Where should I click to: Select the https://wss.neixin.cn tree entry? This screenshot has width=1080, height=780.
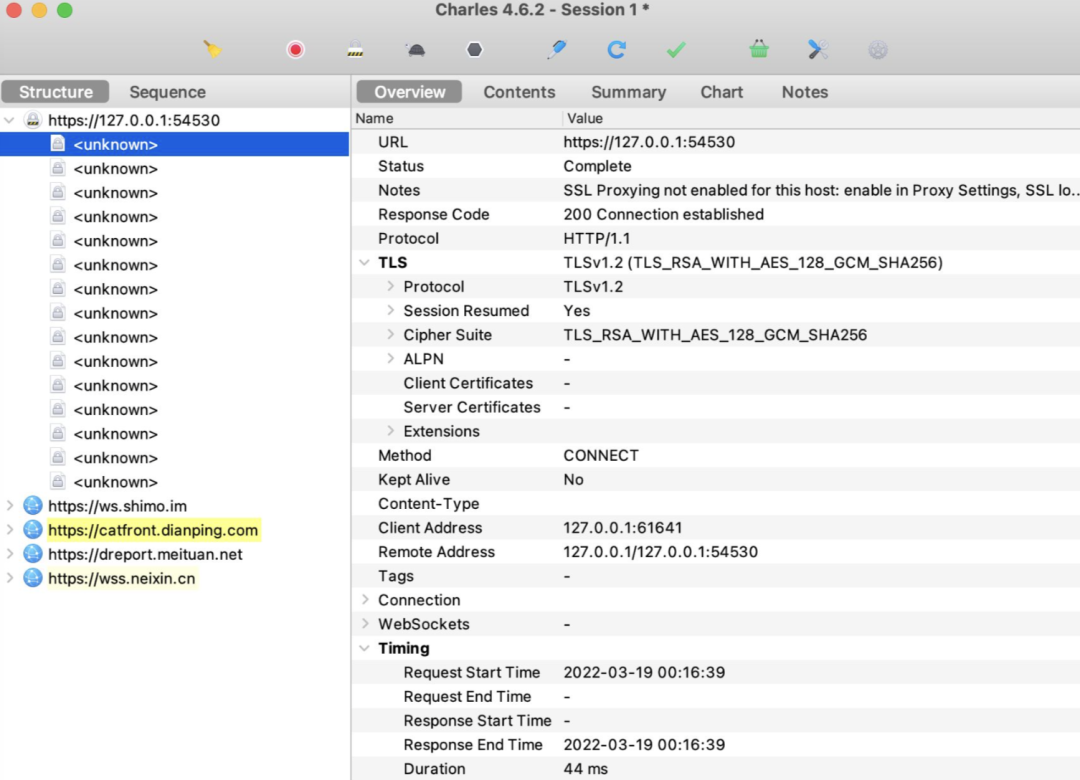coord(122,578)
